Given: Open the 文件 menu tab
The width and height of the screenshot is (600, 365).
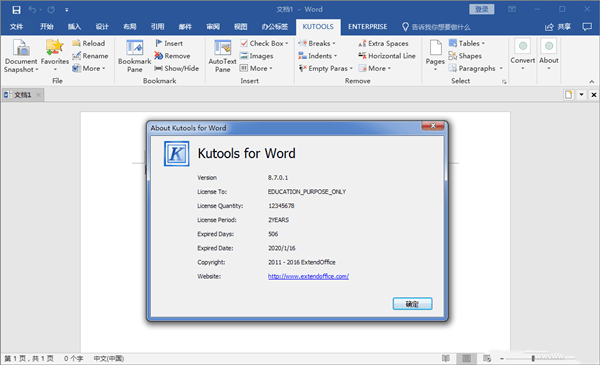Looking at the screenshot, I should [x=16, y=27].
